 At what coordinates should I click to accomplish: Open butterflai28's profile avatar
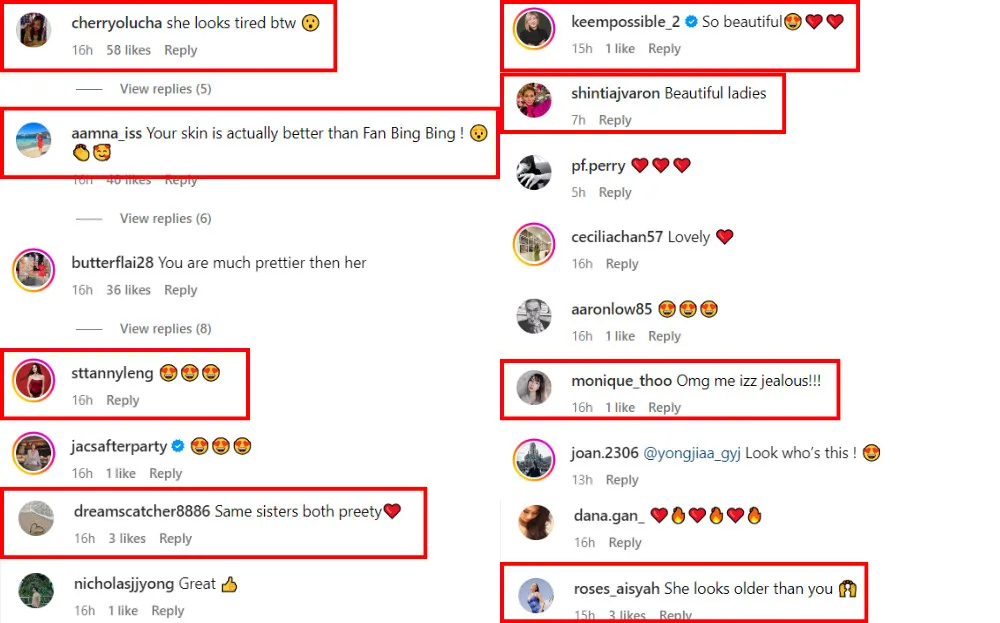[33, 271]
